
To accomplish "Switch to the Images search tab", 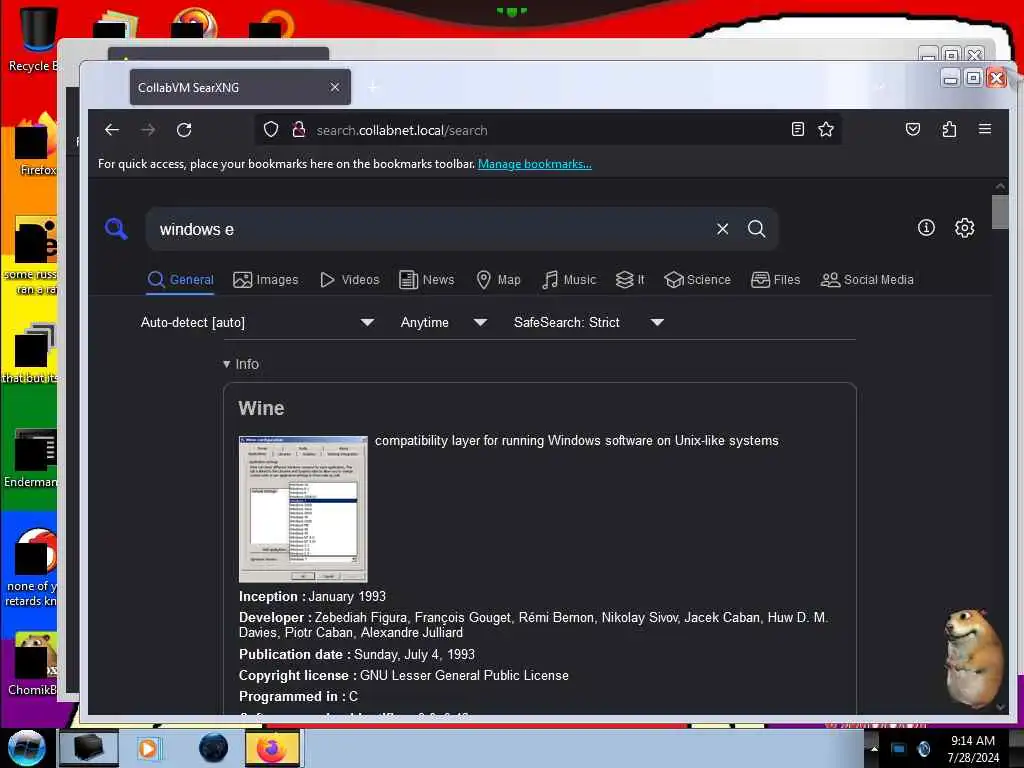I will click(x=266, y=280).
